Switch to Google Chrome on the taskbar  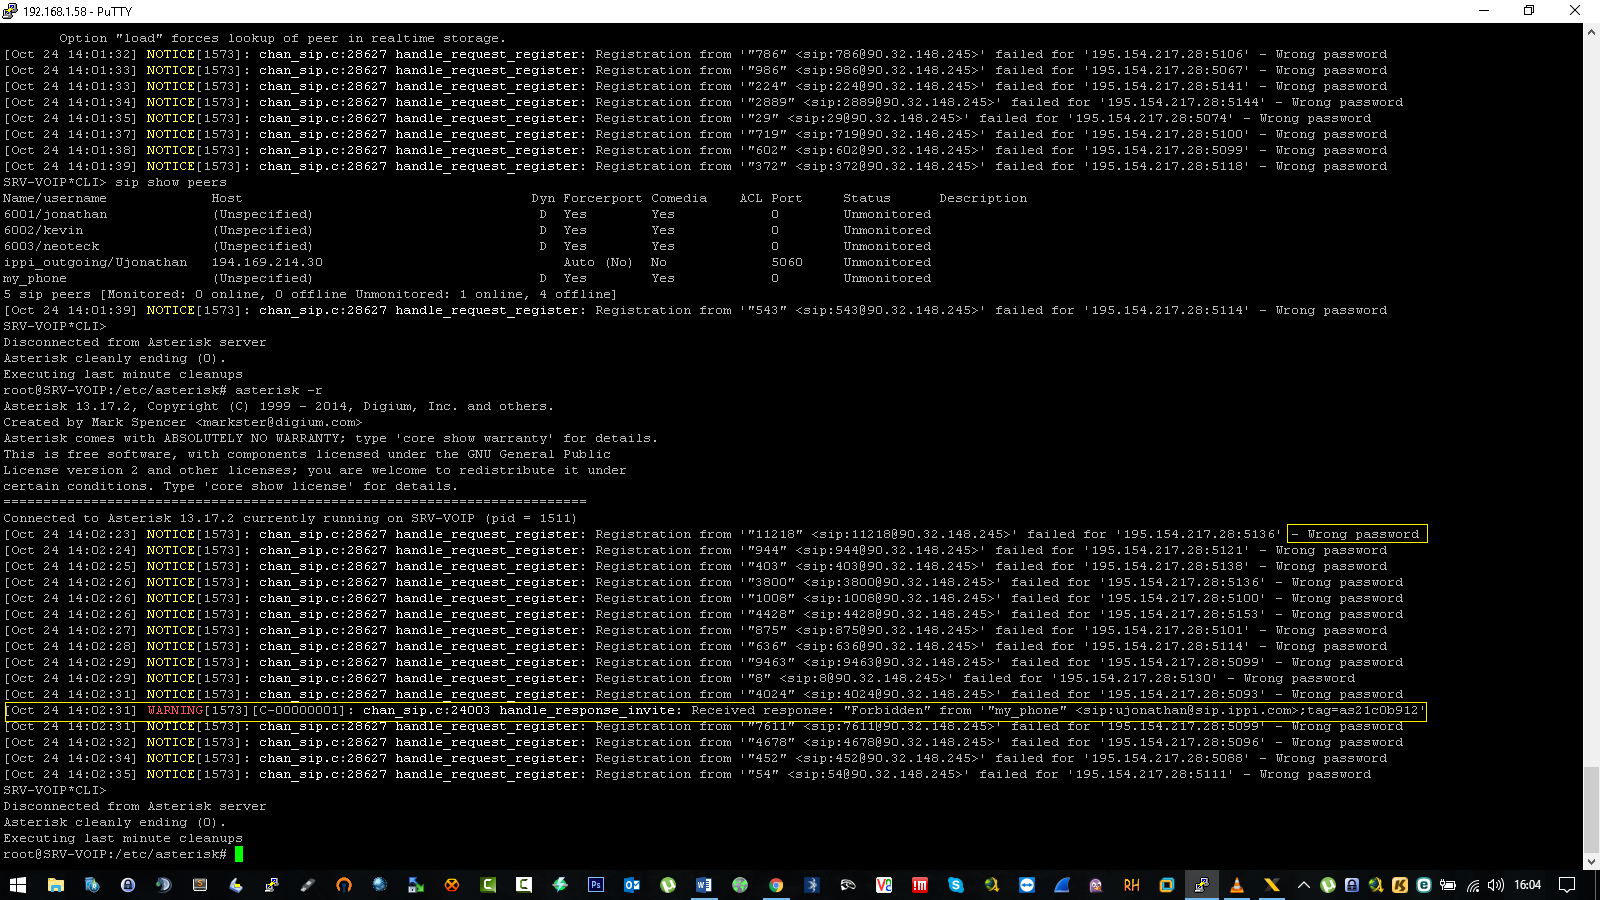776,885
